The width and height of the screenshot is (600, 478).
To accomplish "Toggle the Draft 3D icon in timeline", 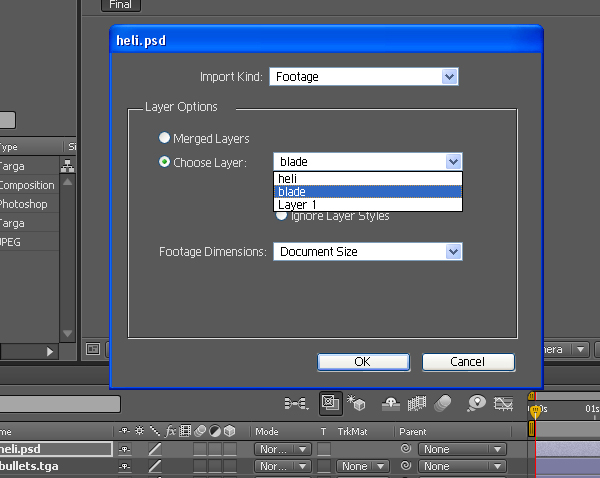I will pos(356,403).
